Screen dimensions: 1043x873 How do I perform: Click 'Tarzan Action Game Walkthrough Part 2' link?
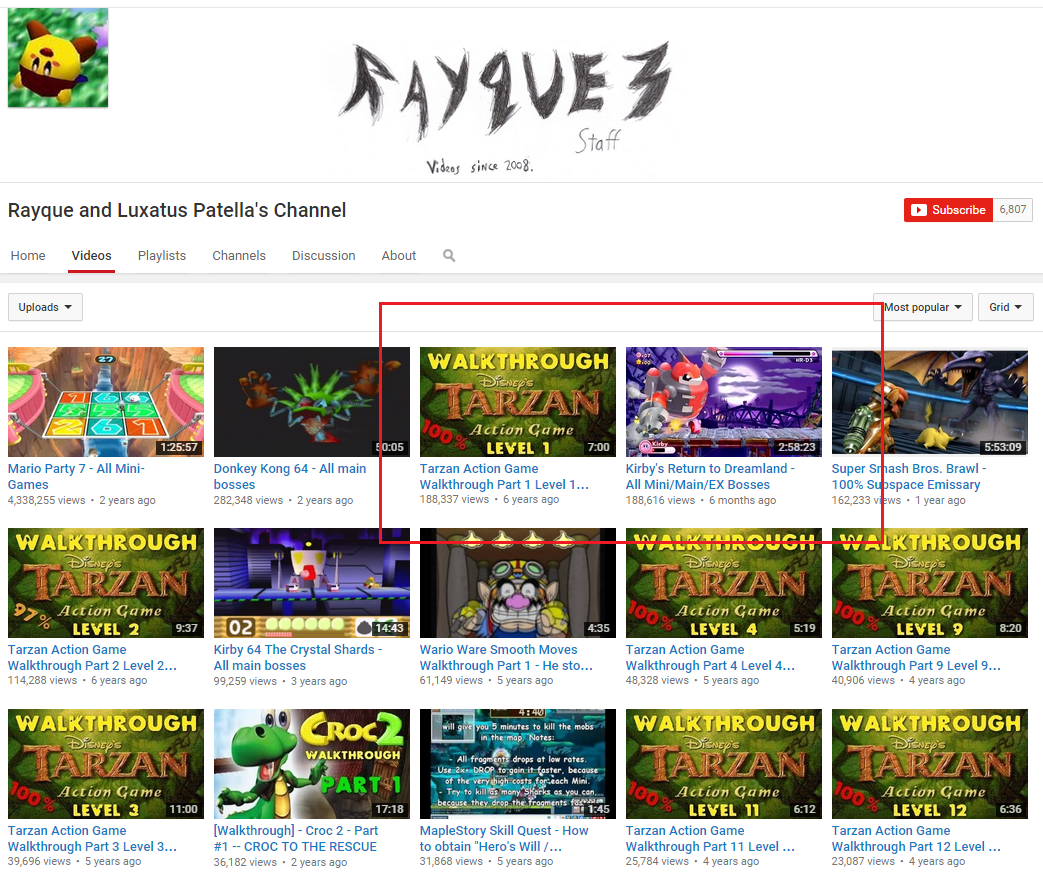(92, 657)
